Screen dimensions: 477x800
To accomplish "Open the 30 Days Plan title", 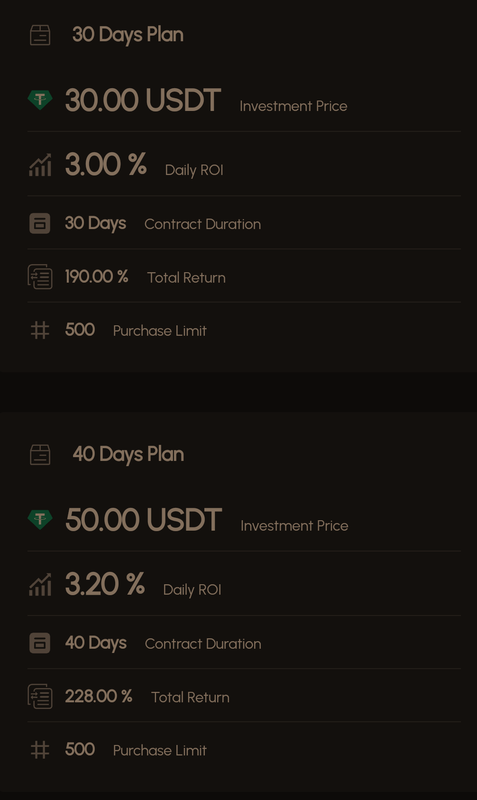I will (x=128, y=35).
